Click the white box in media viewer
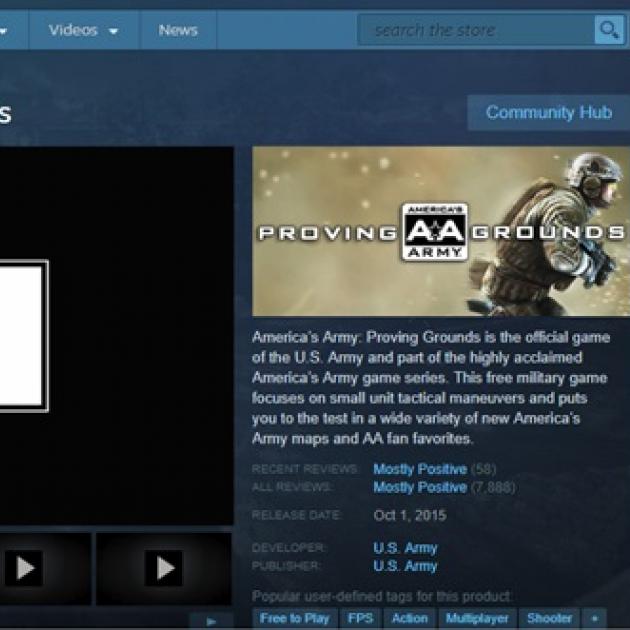The height and width of the screenshot is (630, 630). pyautogui.click(x=22, y=335)
